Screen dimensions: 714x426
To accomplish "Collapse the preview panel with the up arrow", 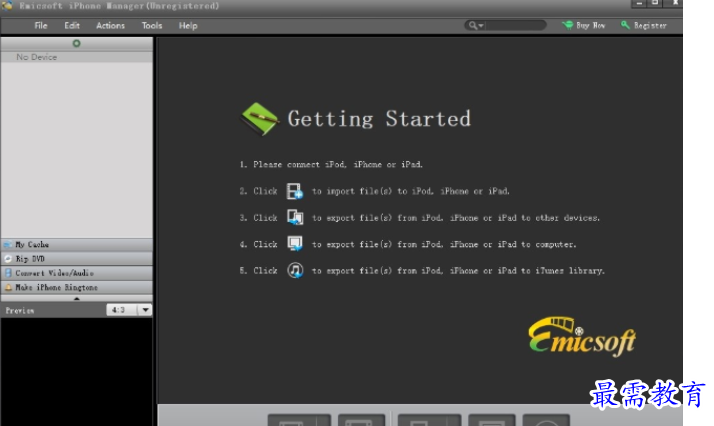I will [76, 299].
